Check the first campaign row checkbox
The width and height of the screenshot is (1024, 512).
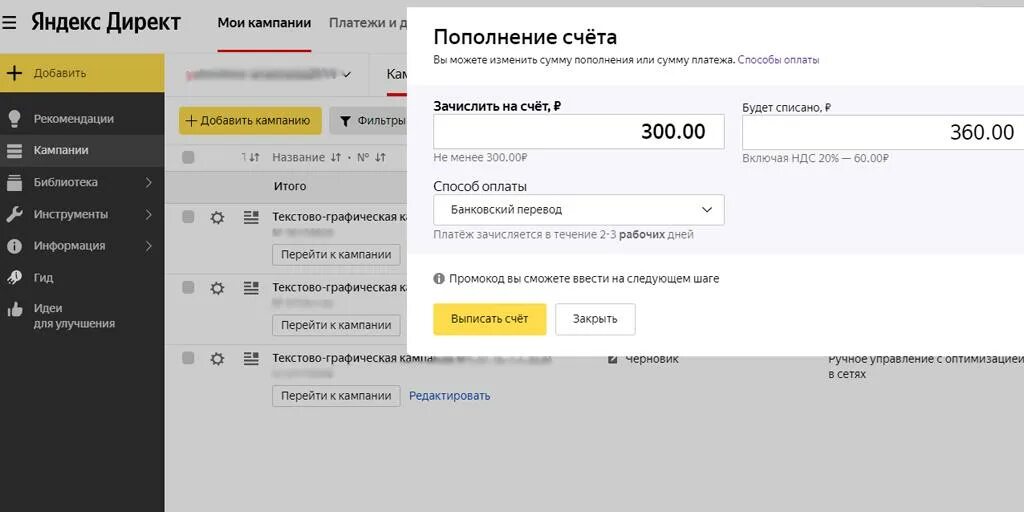click(x=188, y=217)
